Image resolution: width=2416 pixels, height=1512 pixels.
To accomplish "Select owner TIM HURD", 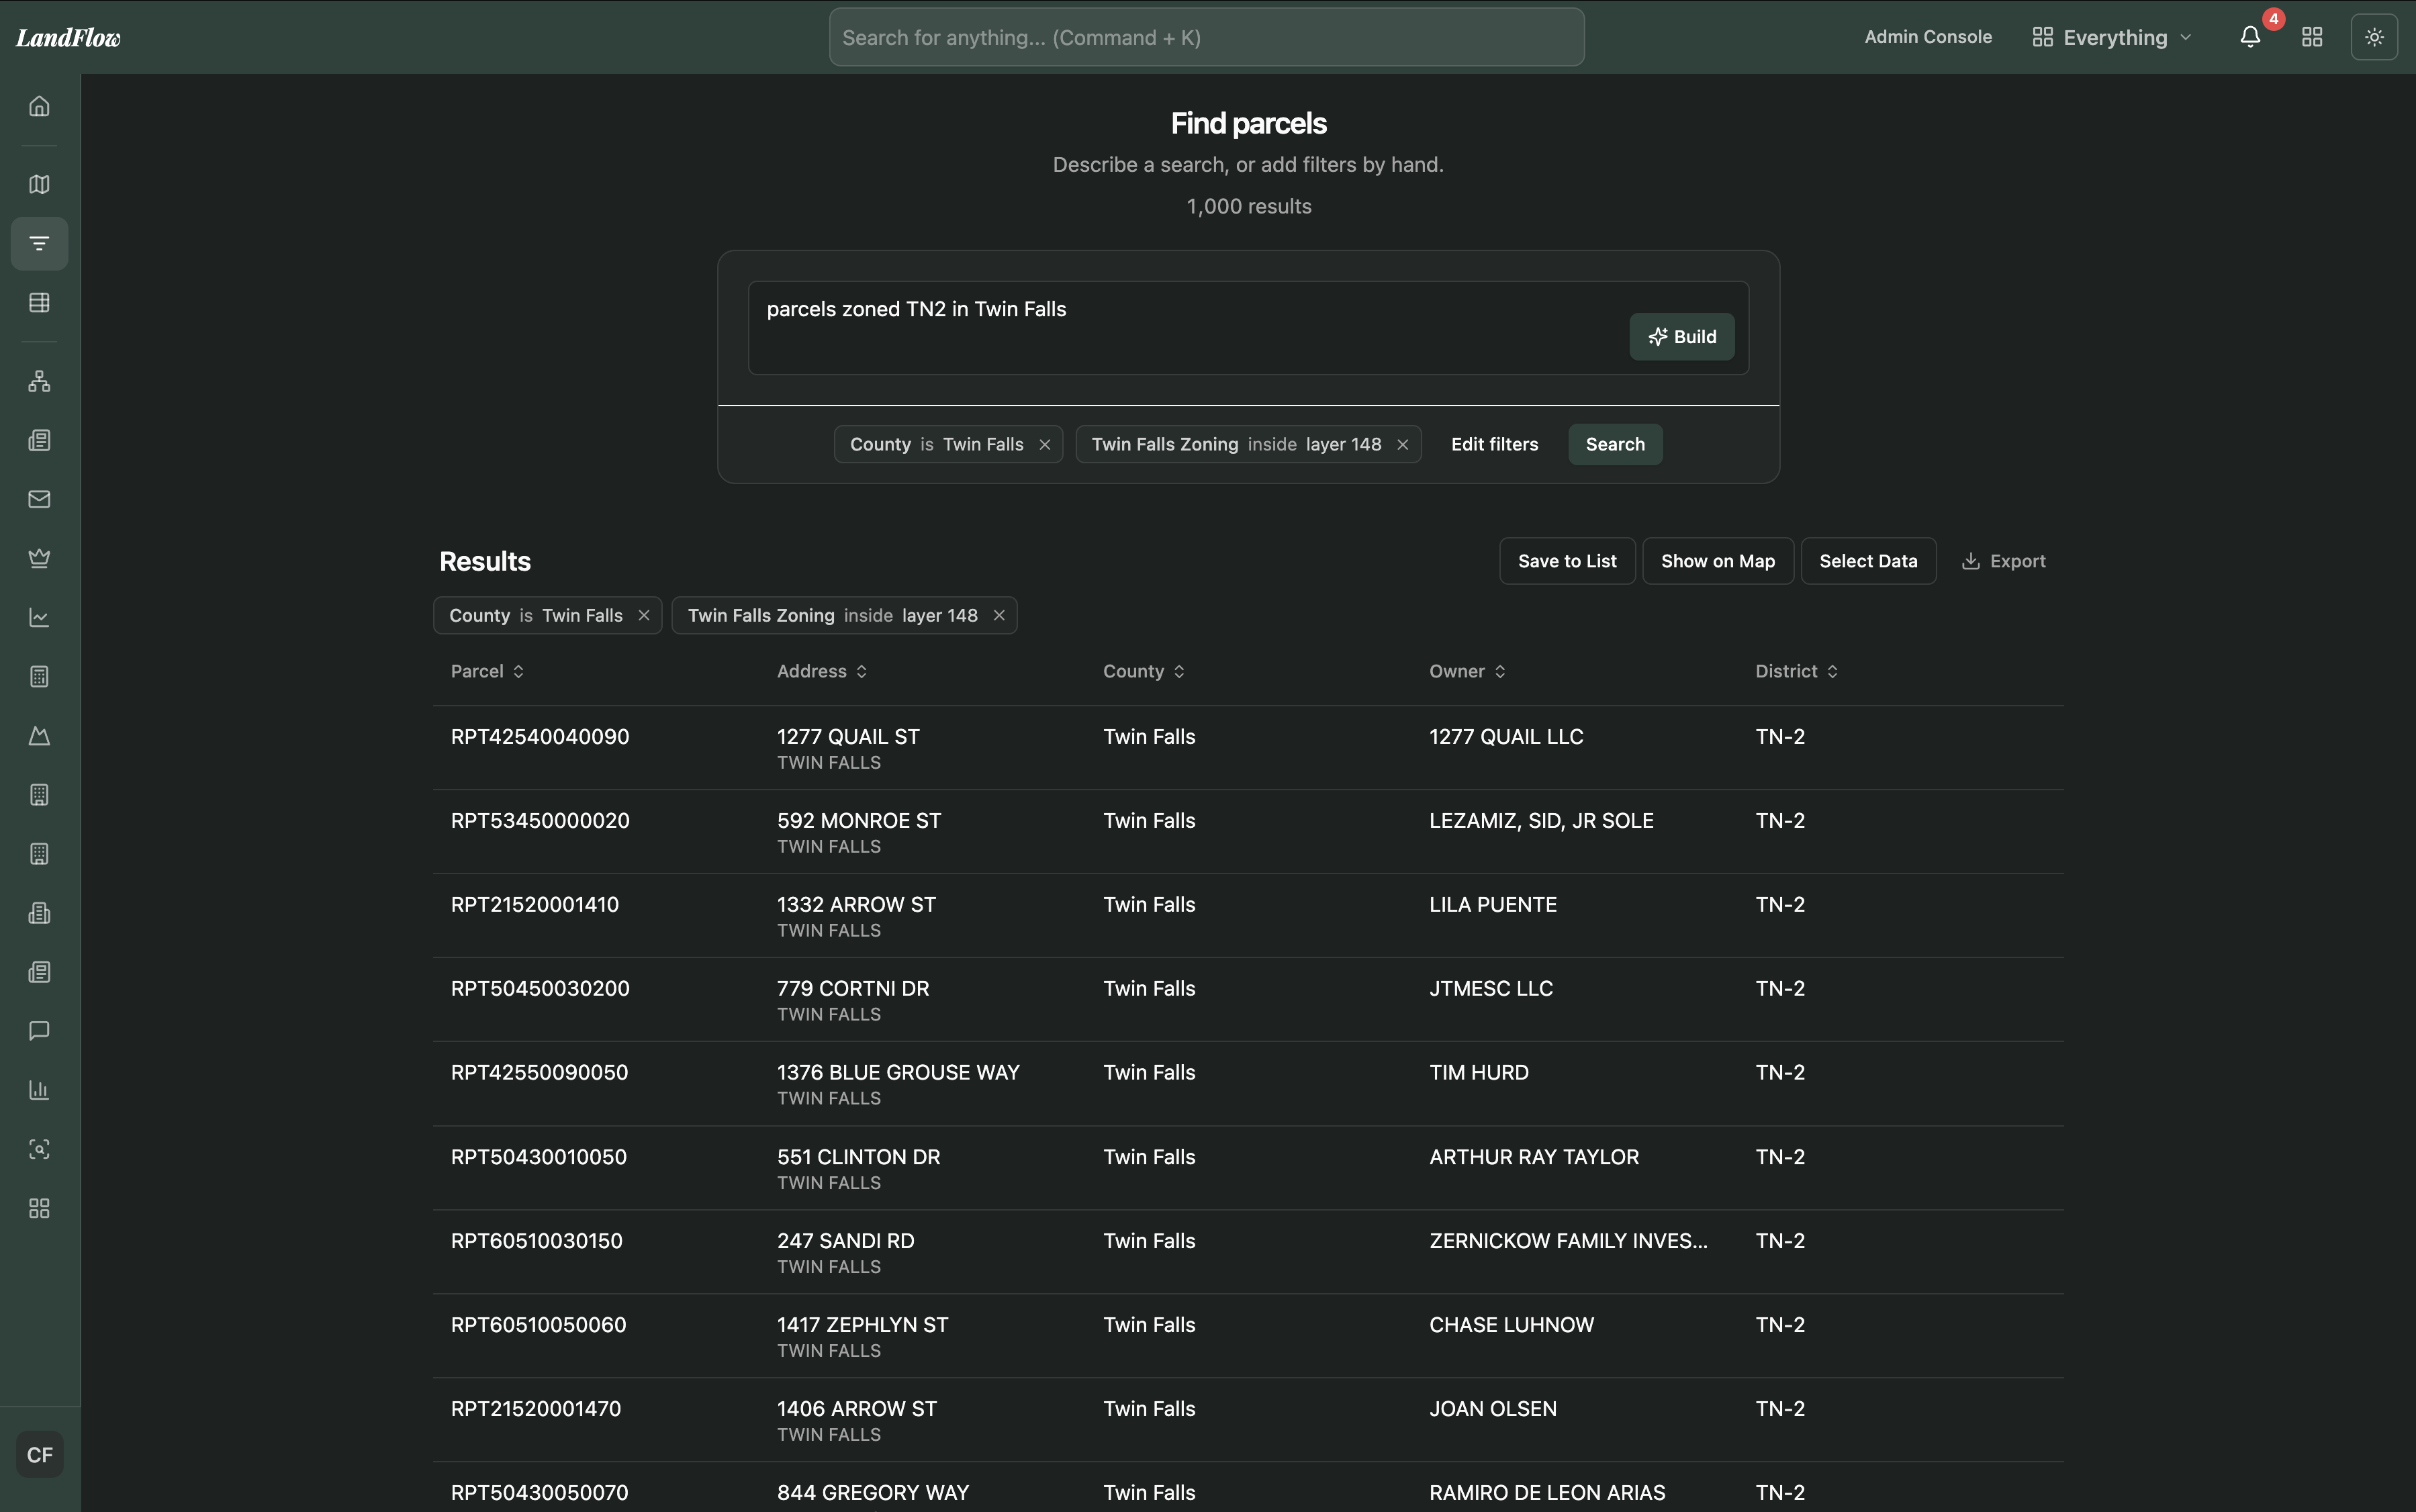I will click(1478, 1073).
